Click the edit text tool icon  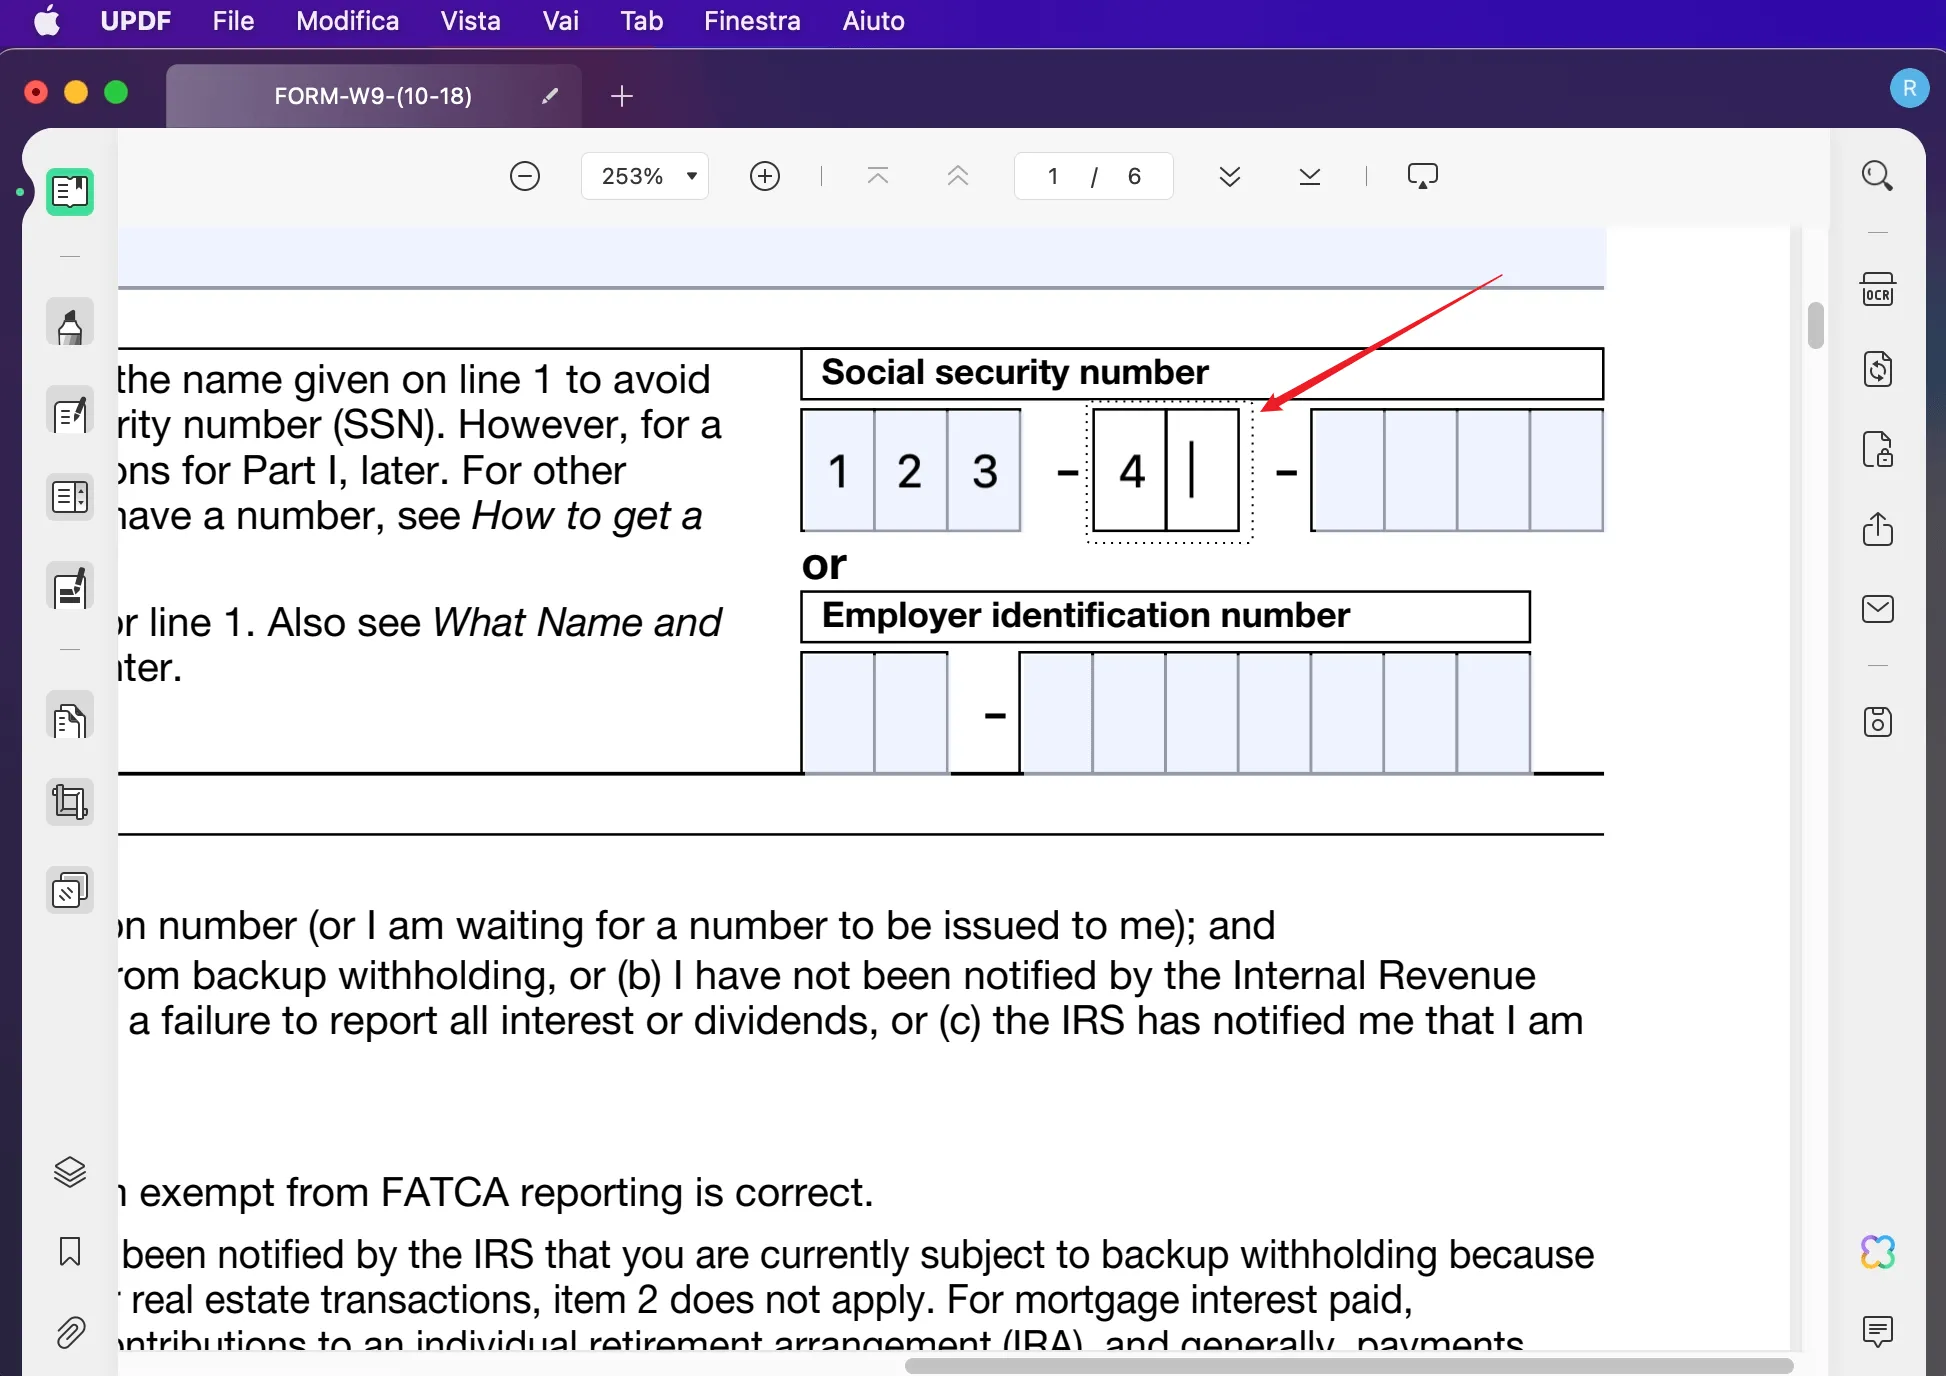[68, 417]
